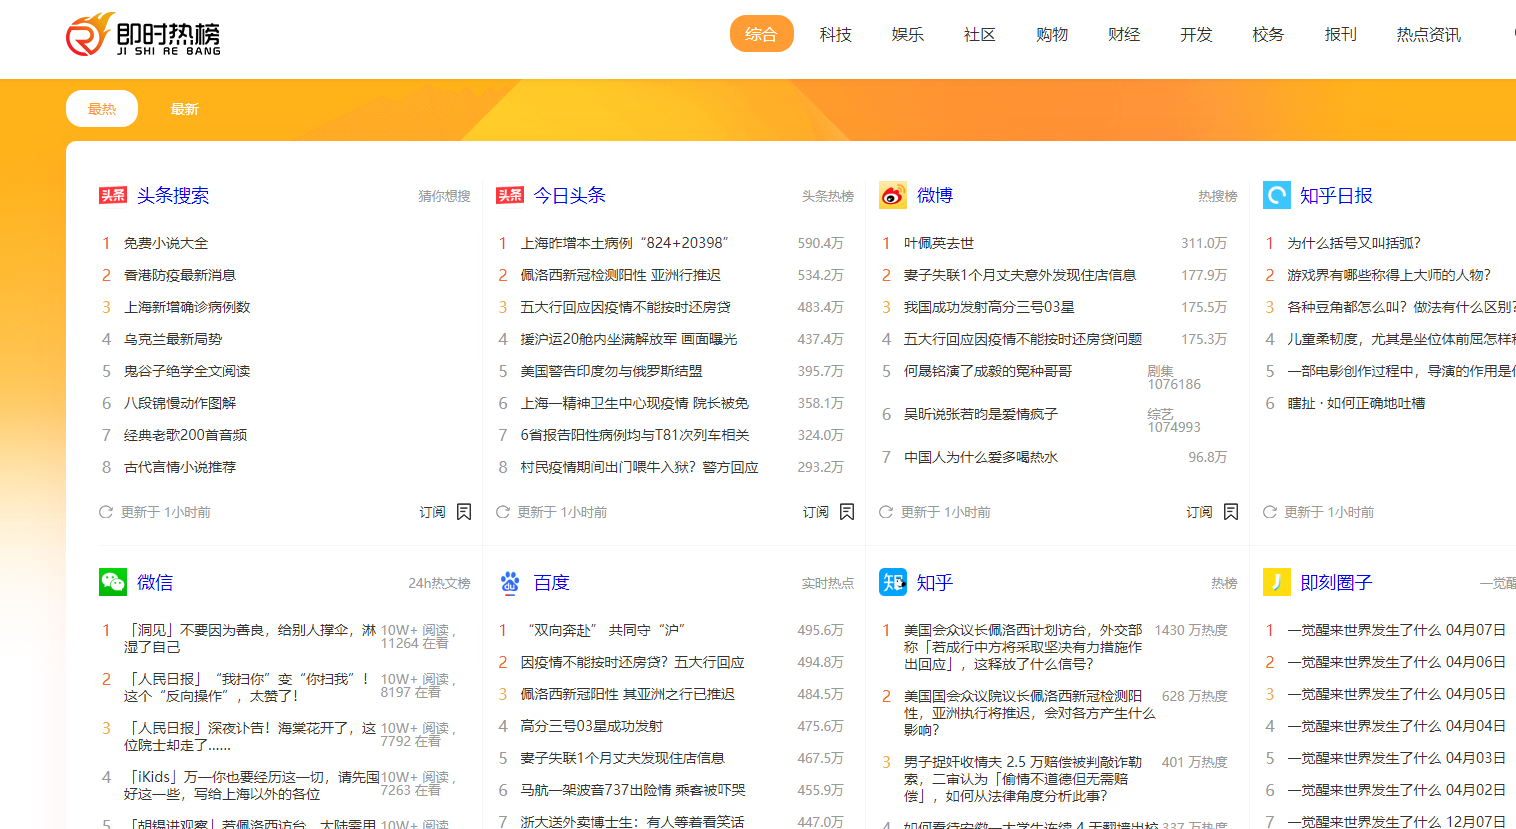Select the 最热 sort toggle

click(102, 109)
